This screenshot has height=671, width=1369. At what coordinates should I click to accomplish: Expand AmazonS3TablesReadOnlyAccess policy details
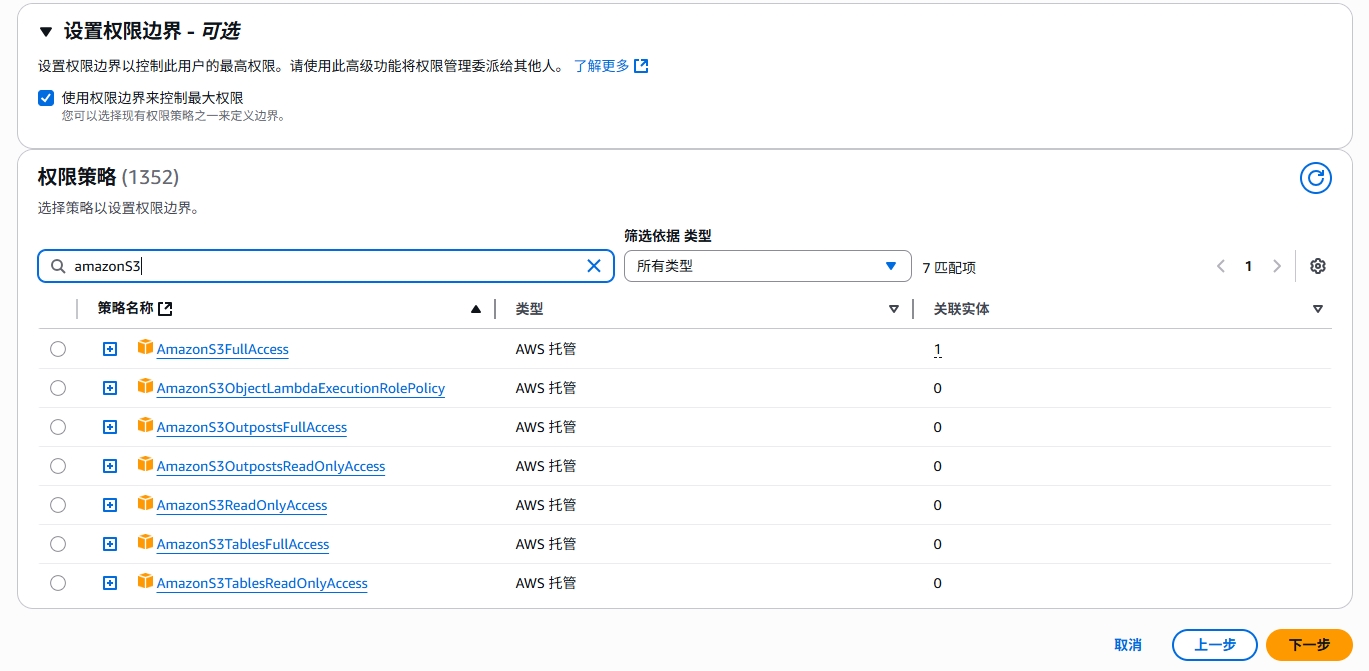click(110, 583)
